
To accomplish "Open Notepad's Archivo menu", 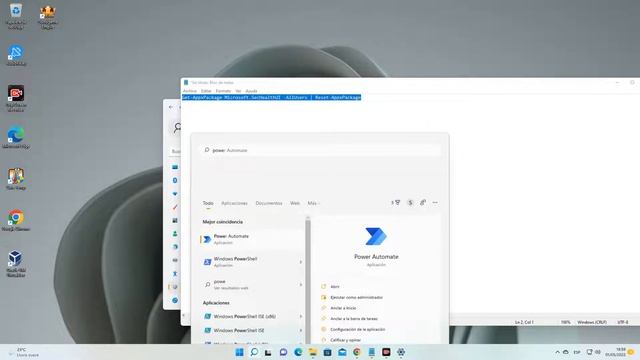I will tap(189, 91).
